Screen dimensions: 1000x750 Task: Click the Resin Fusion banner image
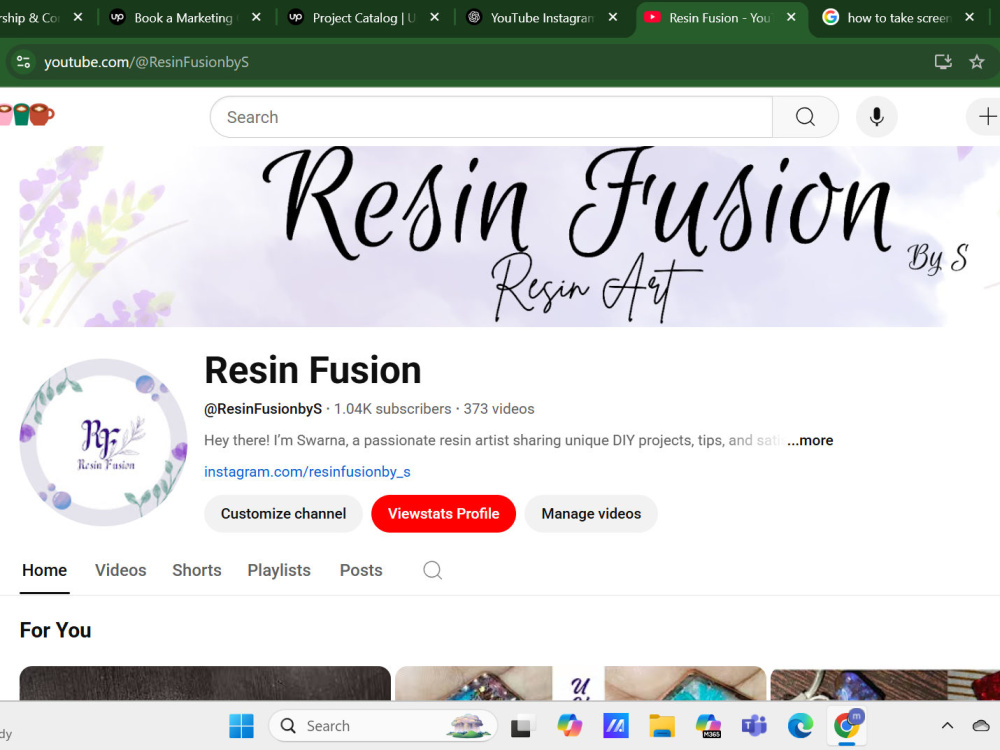[510, 237]
